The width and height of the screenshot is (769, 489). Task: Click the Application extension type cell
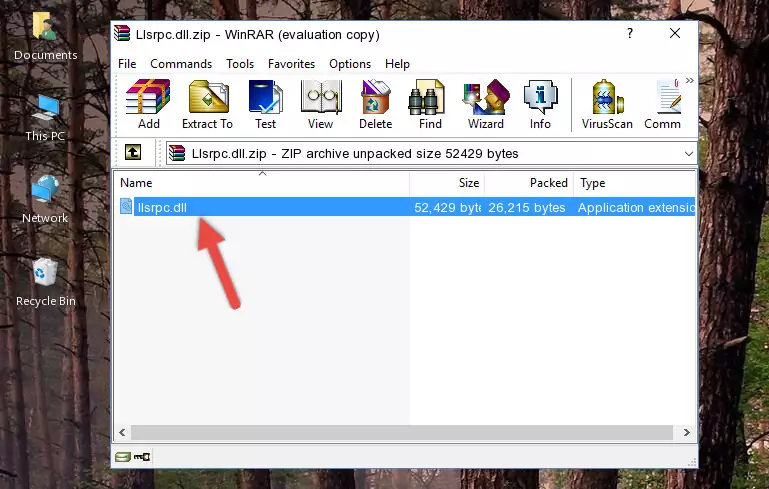(636, 207)
